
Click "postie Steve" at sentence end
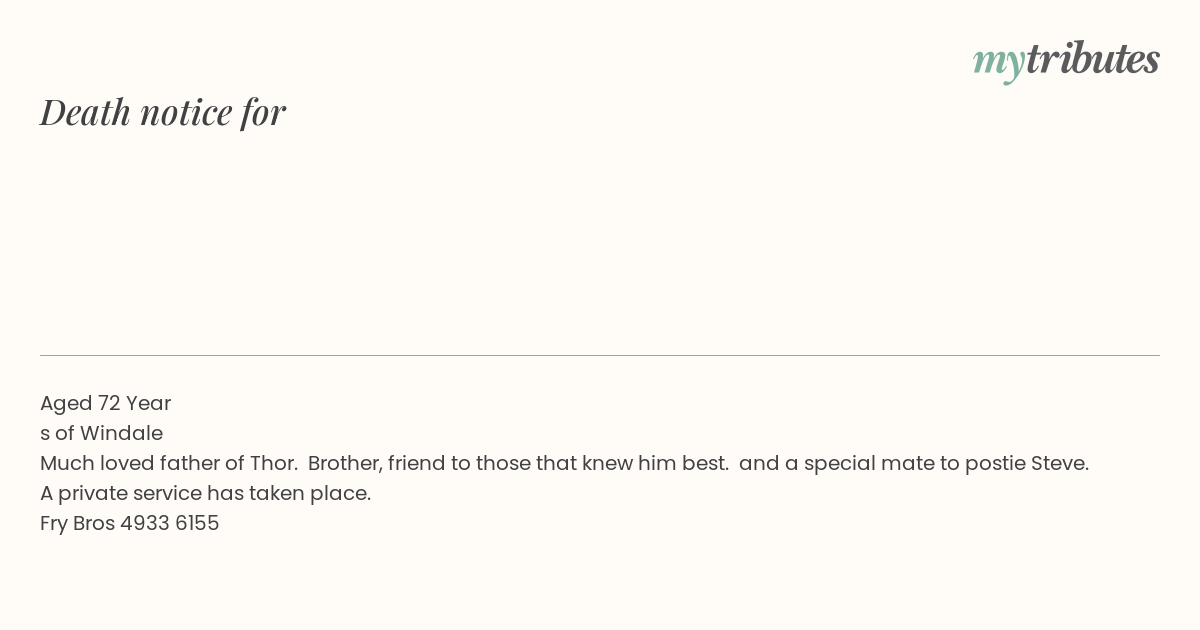click(x=1025, y=463)
